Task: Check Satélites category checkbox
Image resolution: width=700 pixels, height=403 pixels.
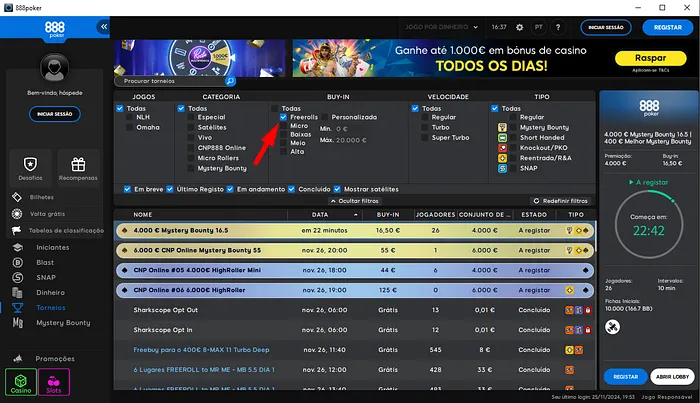Action: click(x=191, y=127)
